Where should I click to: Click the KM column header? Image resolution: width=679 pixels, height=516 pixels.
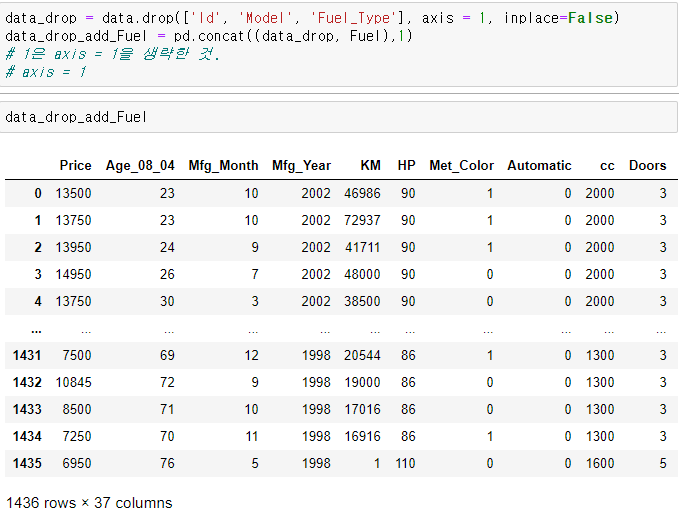tap(370, 165)
